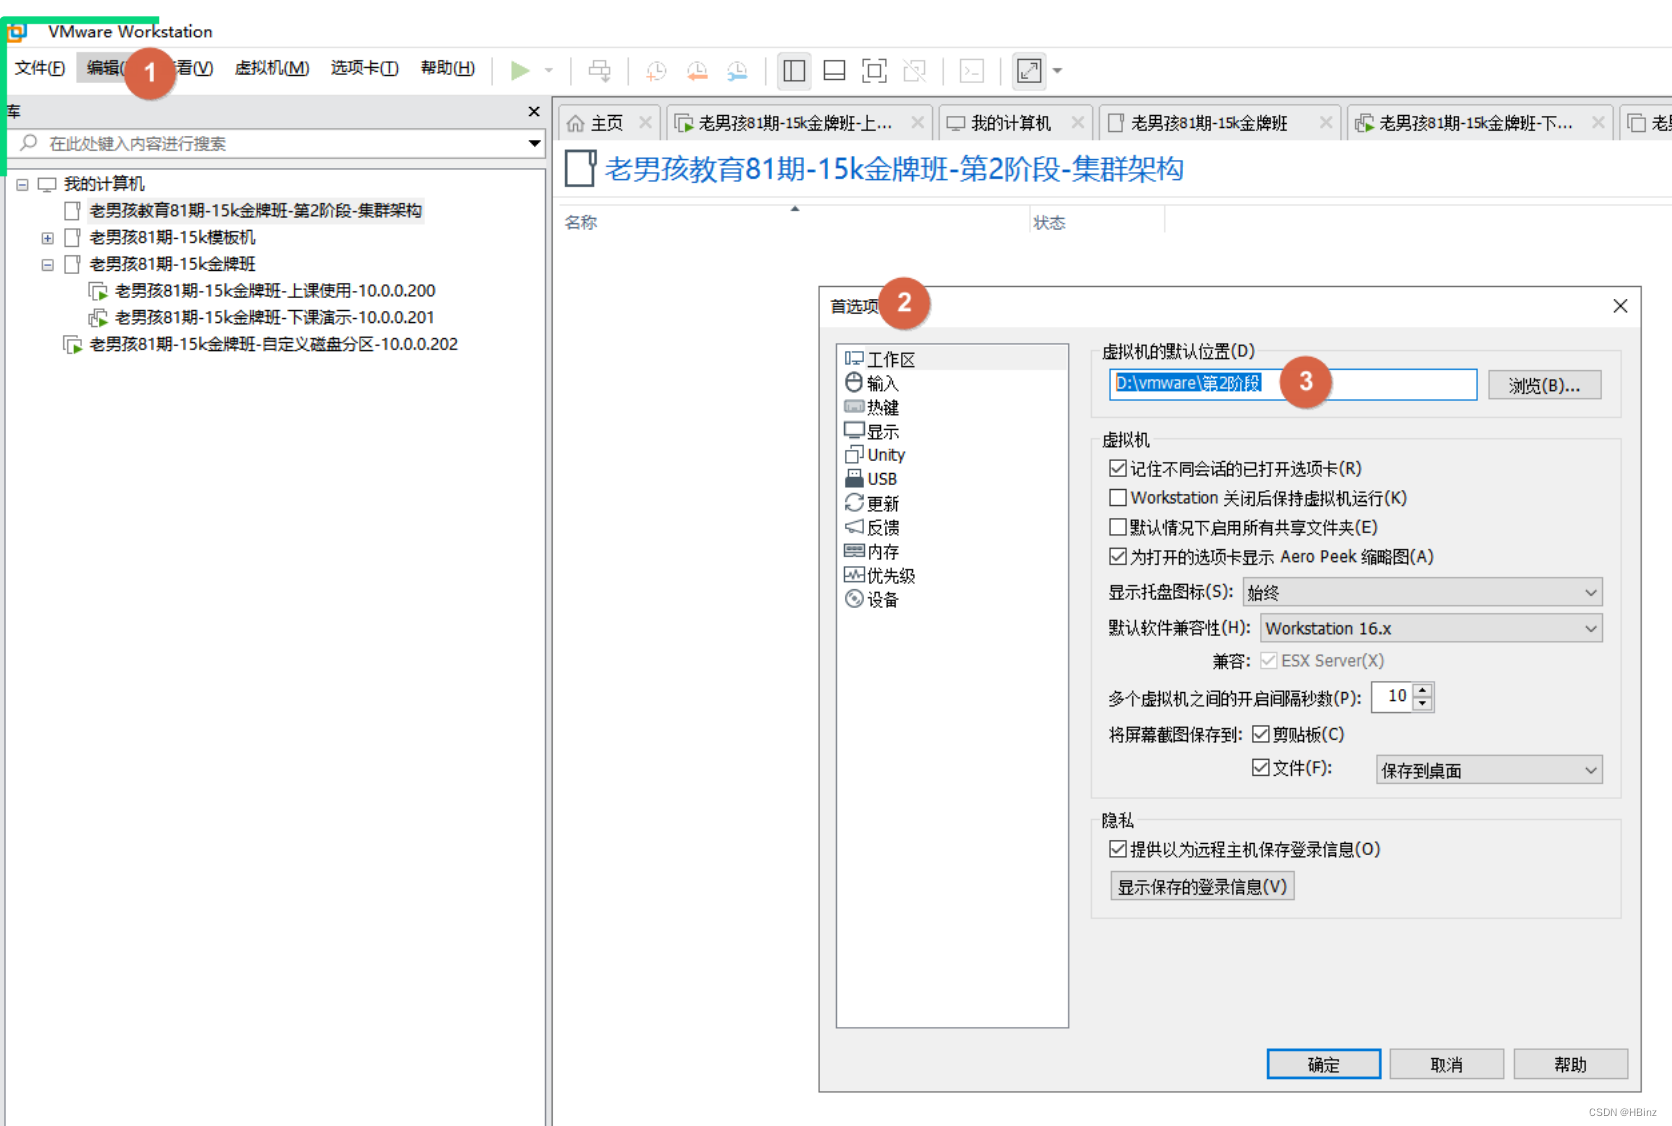This screenshot has width=1672, height=1126.
Task: Click 显示保存的登录信息(V) button
Action: 1202,886
